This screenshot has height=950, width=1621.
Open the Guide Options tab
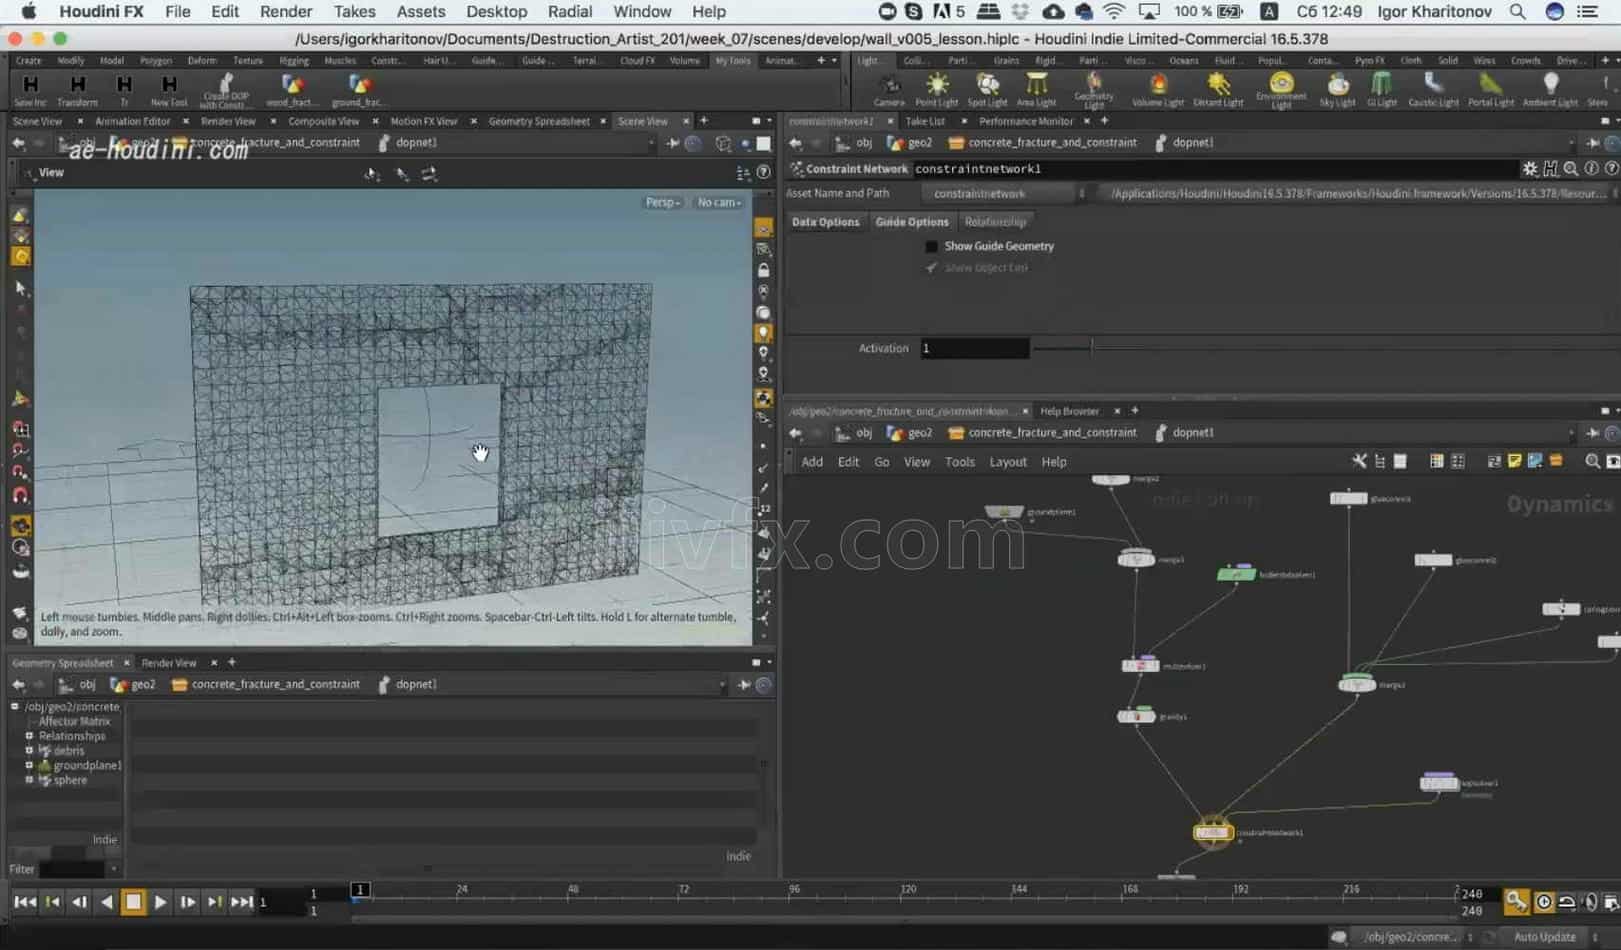point(911,222)
